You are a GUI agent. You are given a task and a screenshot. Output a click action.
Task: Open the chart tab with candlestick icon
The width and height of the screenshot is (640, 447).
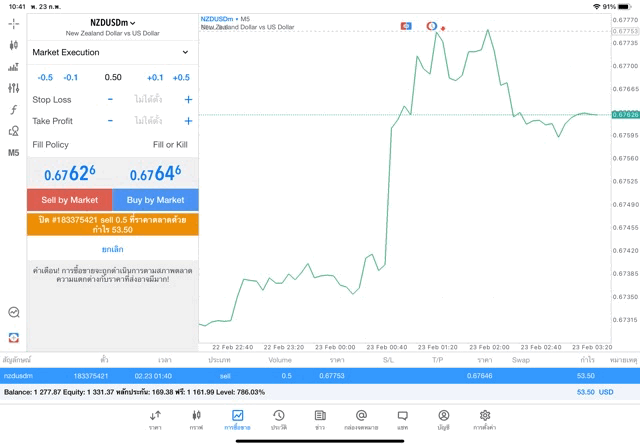[x=196, y=420]
